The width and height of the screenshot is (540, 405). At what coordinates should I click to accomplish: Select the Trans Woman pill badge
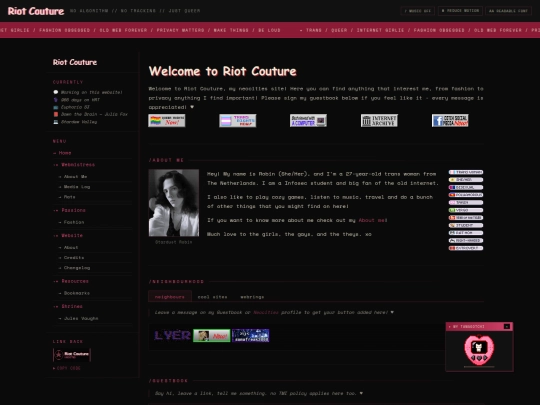pyautogui.click(x=466, y=172)
